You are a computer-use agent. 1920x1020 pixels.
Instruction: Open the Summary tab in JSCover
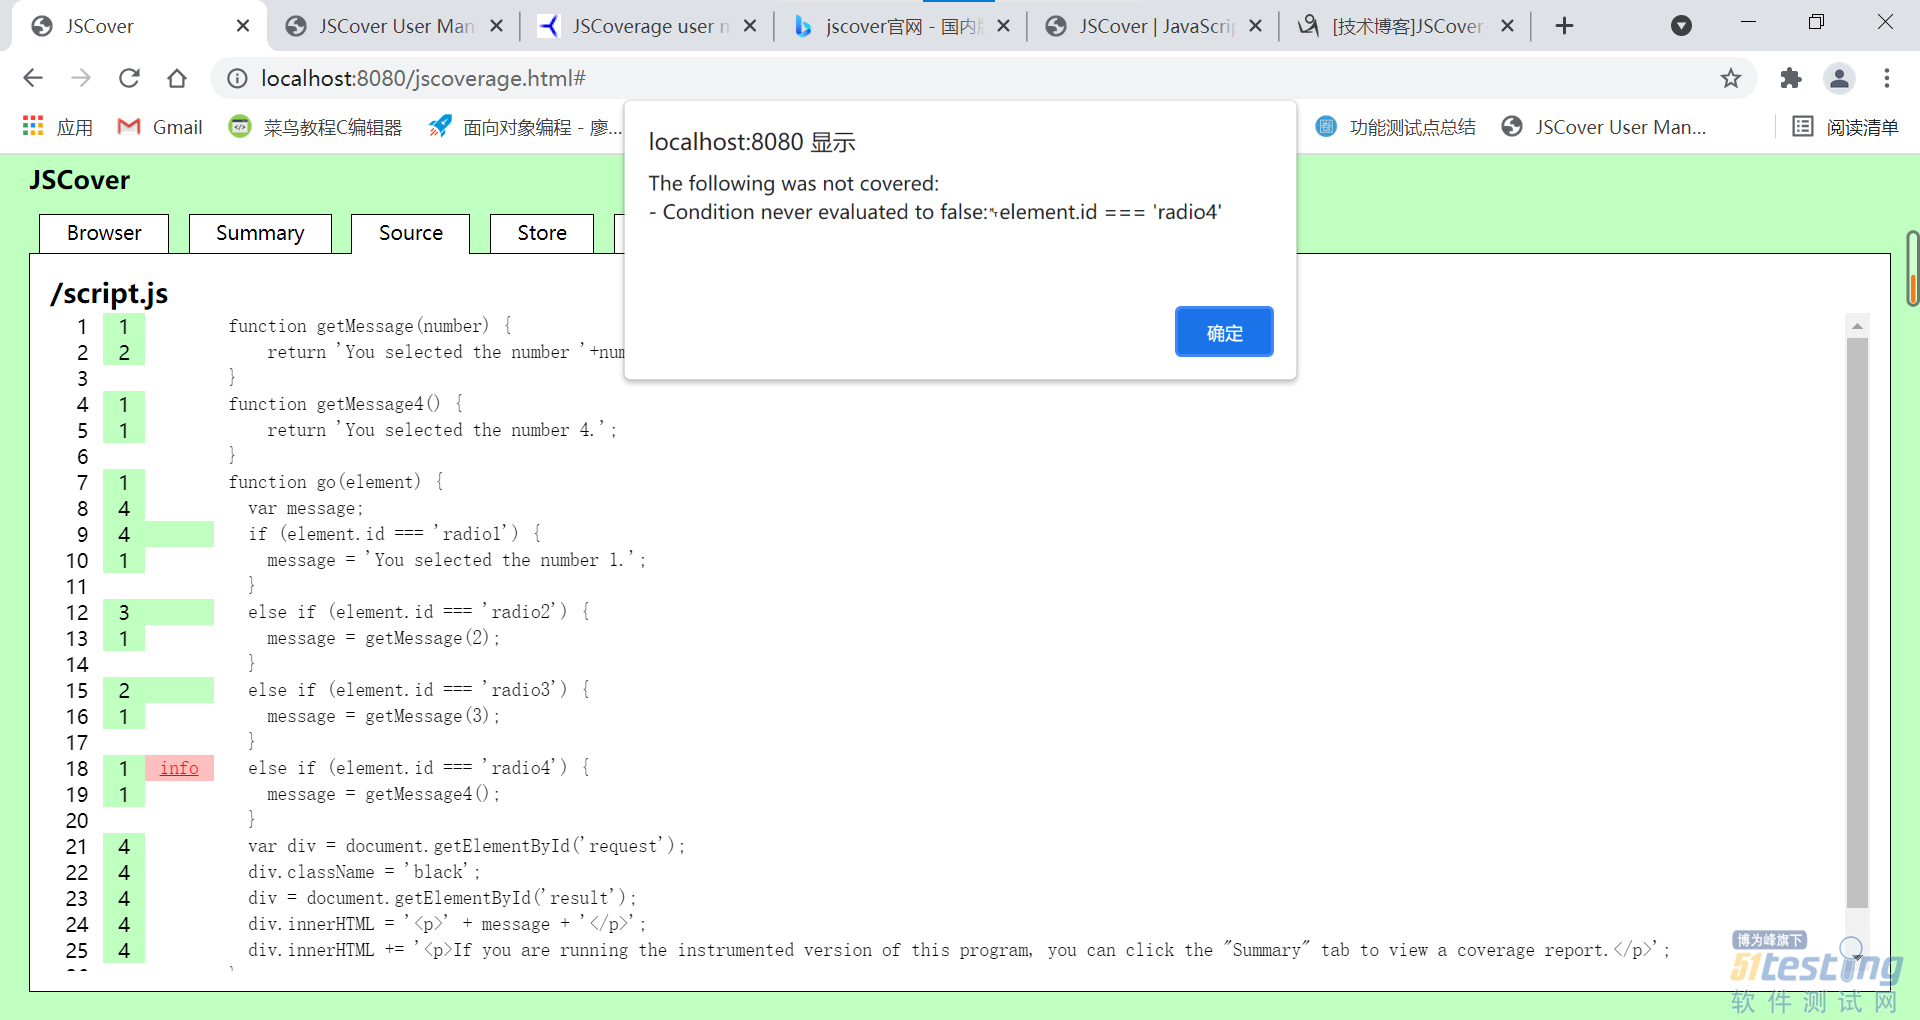[x=260, y=233]
